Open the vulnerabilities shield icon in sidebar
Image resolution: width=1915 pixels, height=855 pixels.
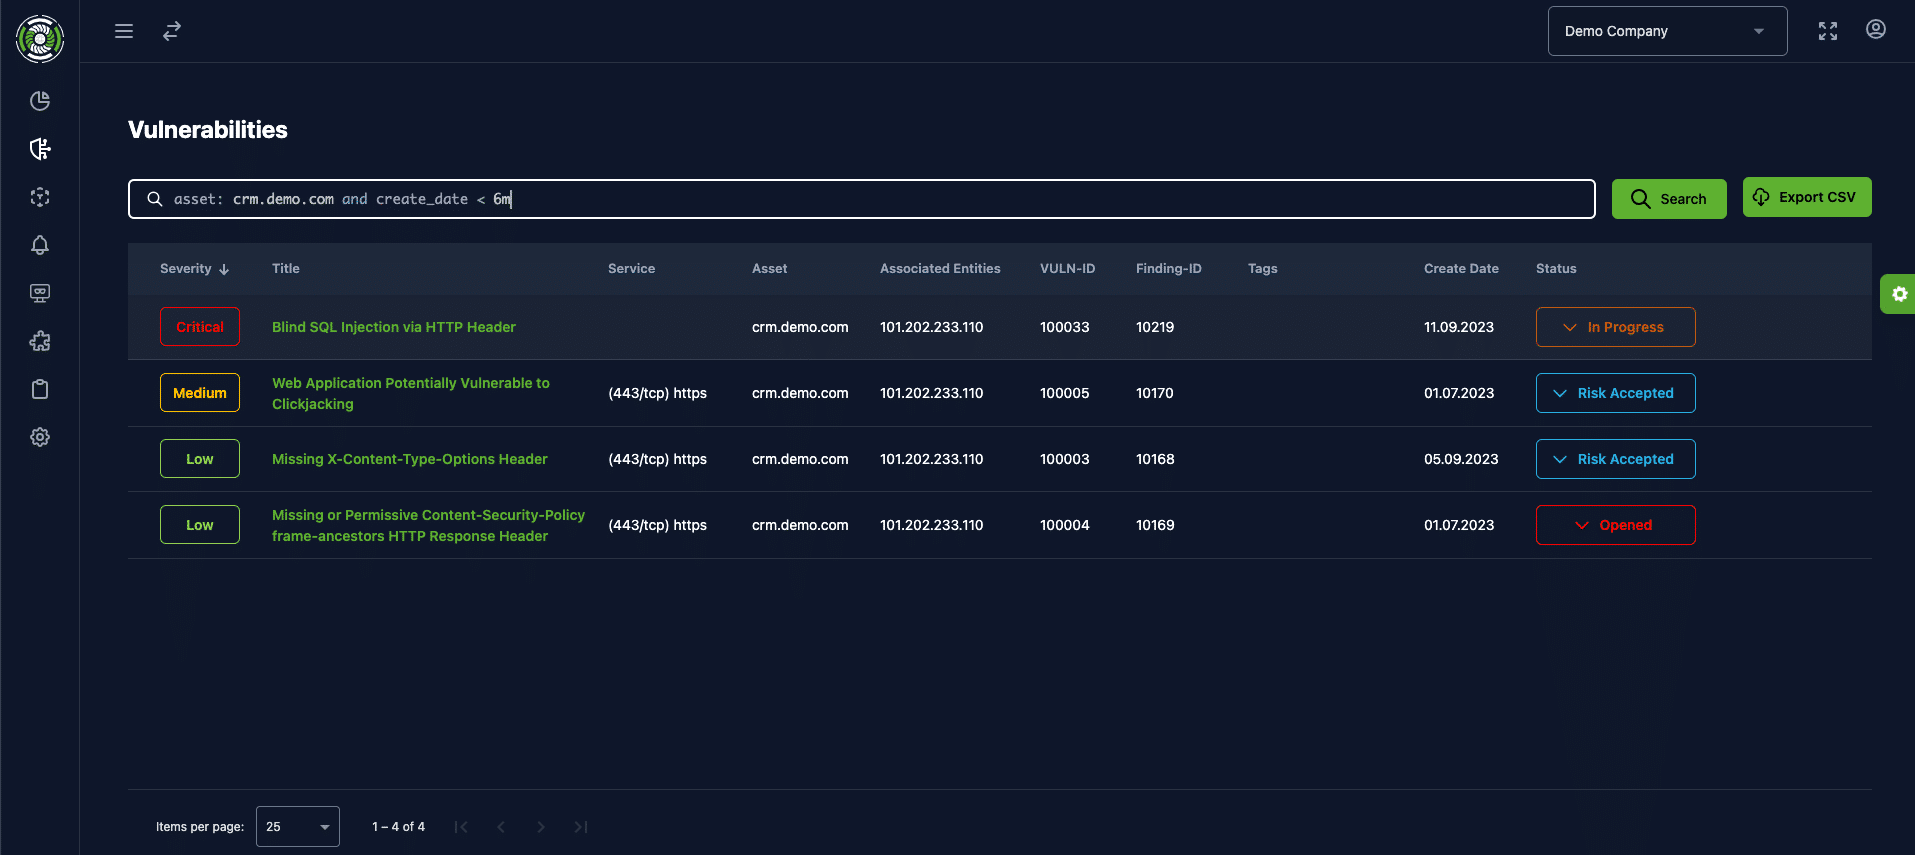click(x=40, y=149)
